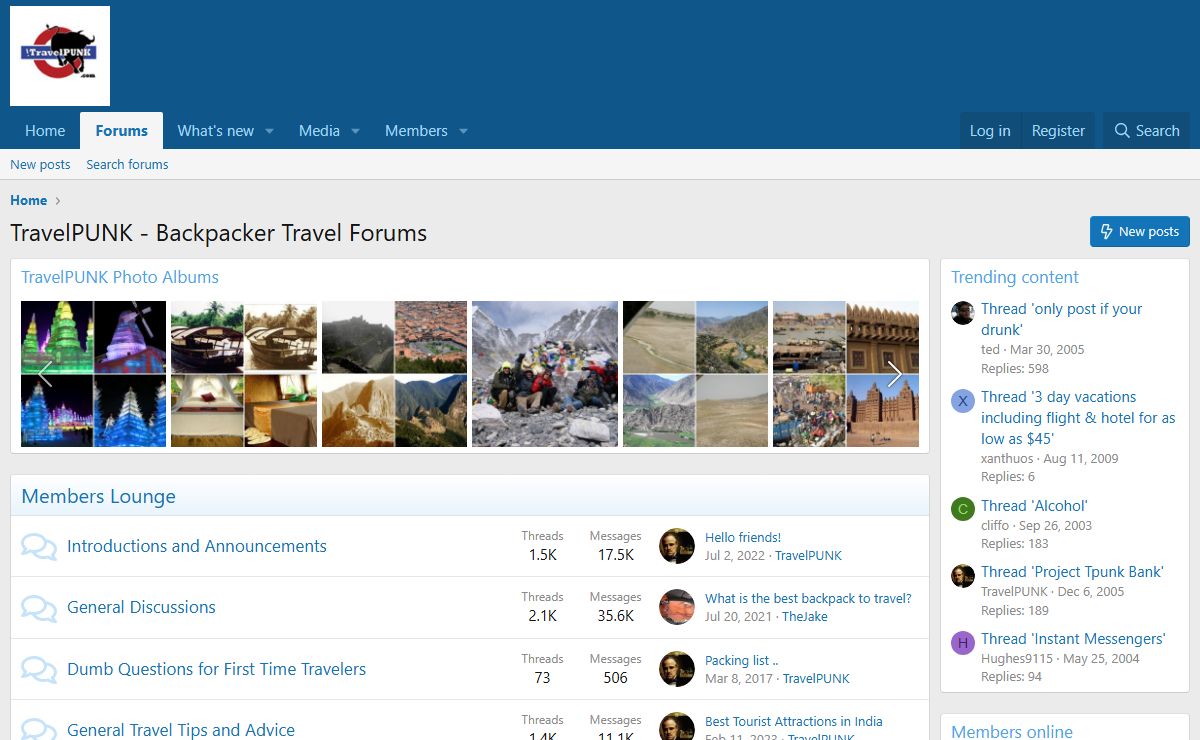Open New posts in the sub-navigation
This screenshot has height=740, width=1200.
coord(40,164)
